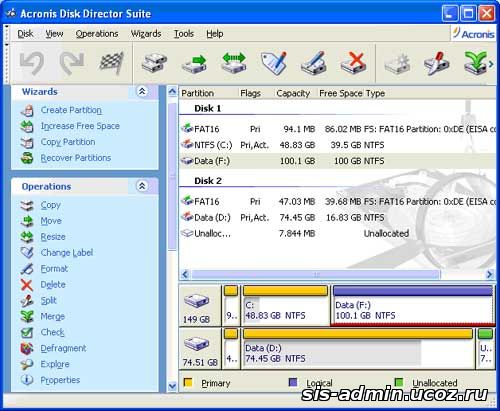
Task: Click the Commit checkered flag icon
Action: pos(112,63)
